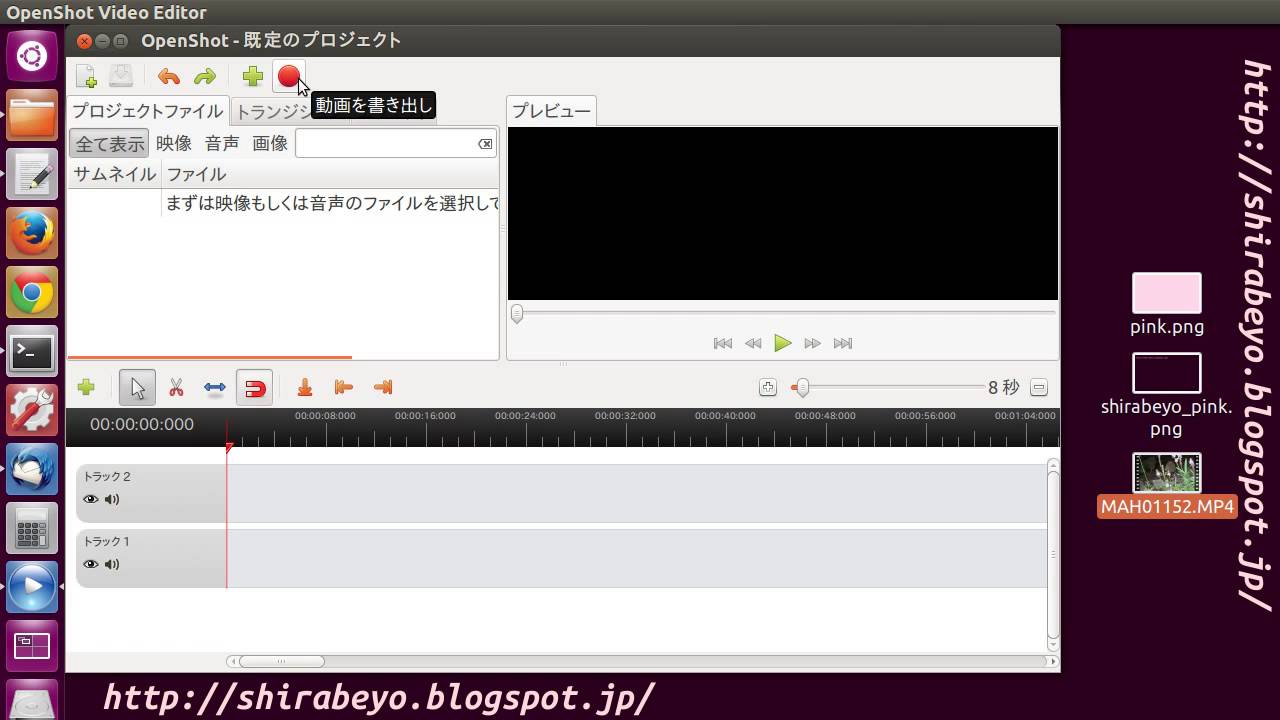The height and width of the screenshot is (720, 1280).
Task: Filter by 映像
Action: coord(174,143)
